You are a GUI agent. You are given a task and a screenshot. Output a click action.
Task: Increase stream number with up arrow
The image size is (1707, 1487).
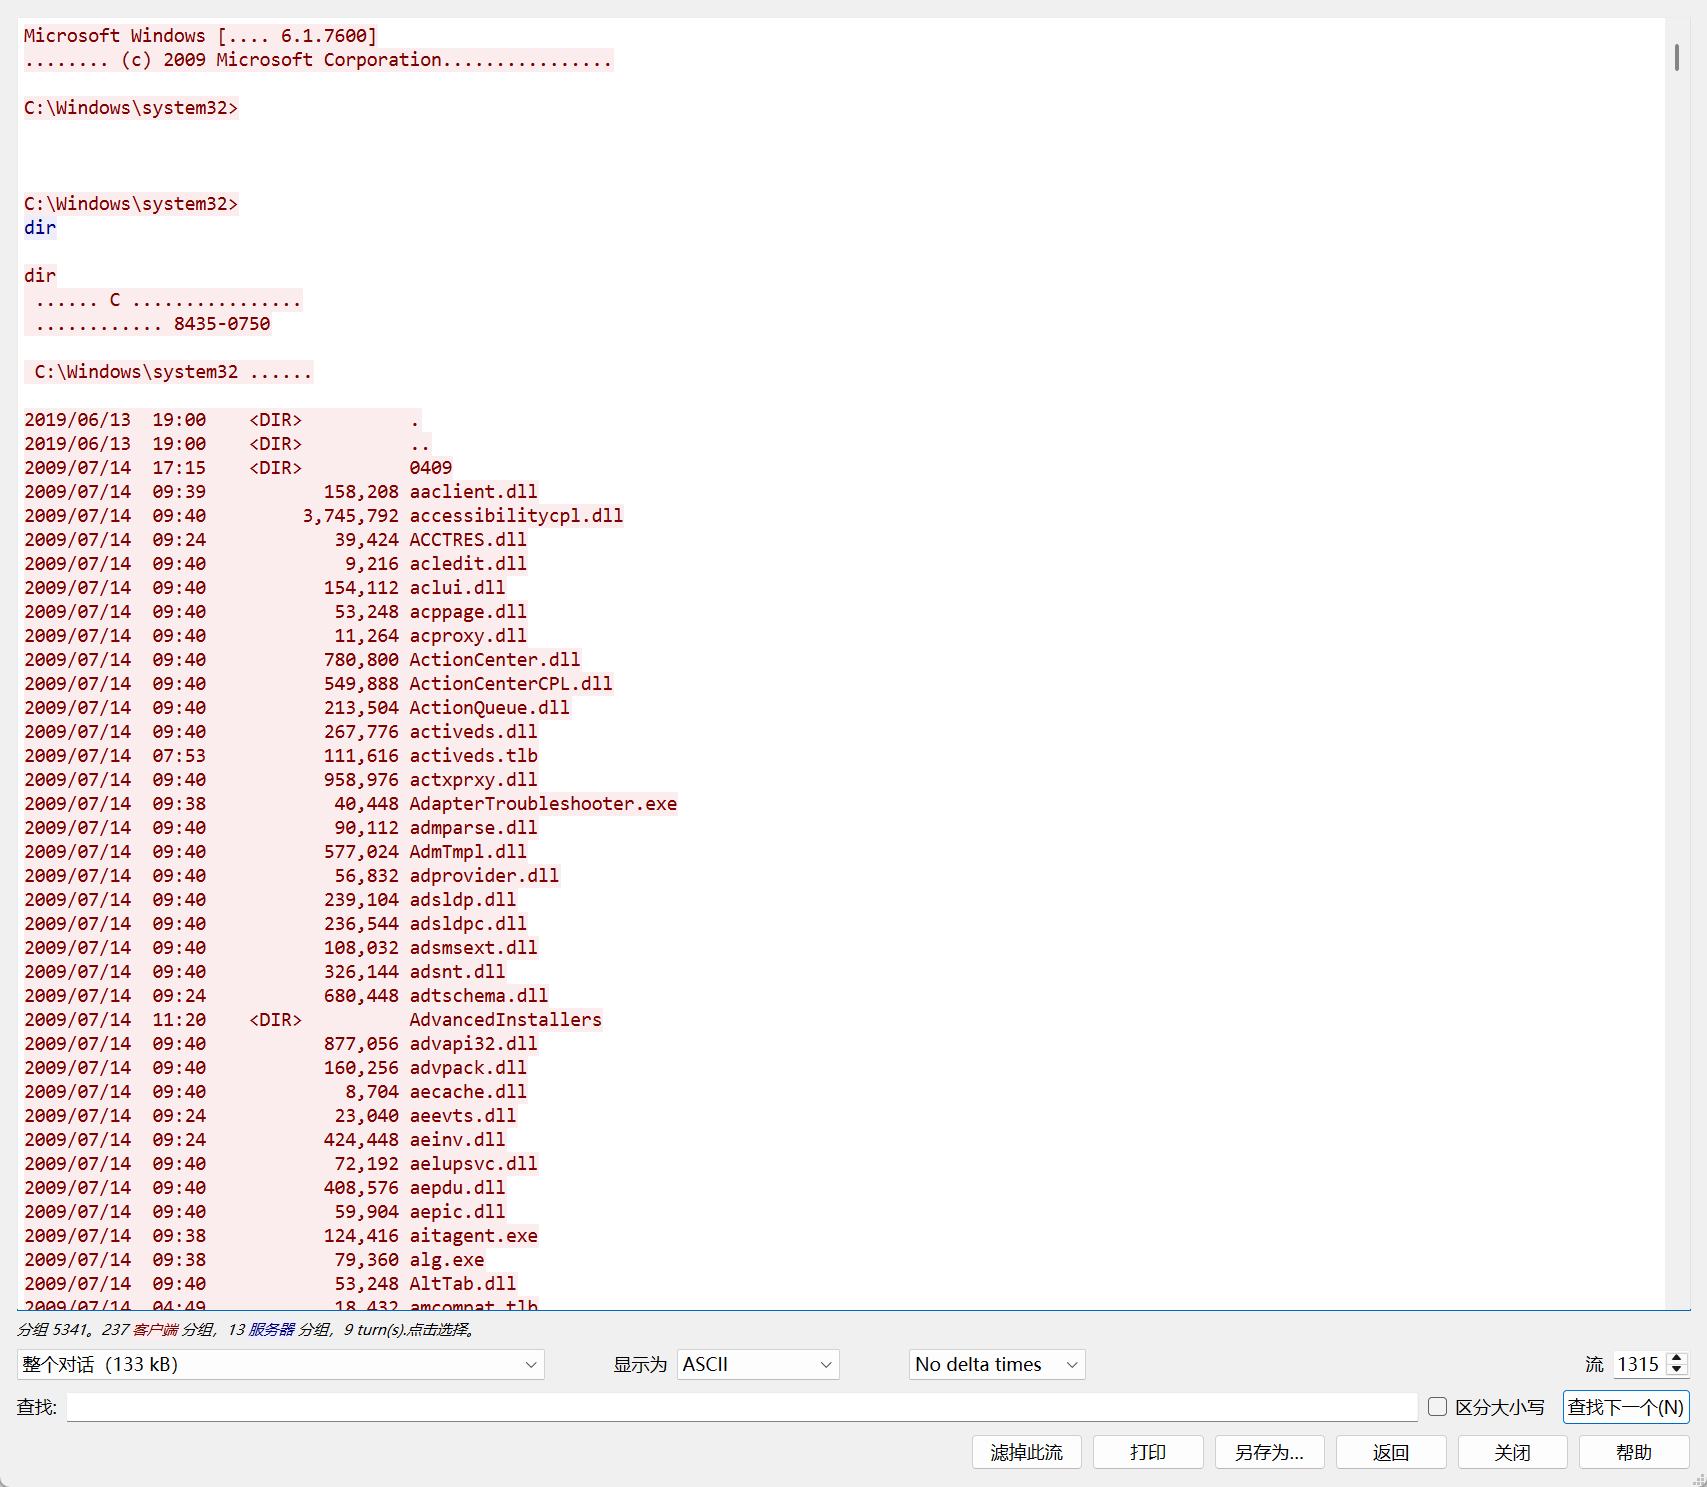[1677, 1358]
